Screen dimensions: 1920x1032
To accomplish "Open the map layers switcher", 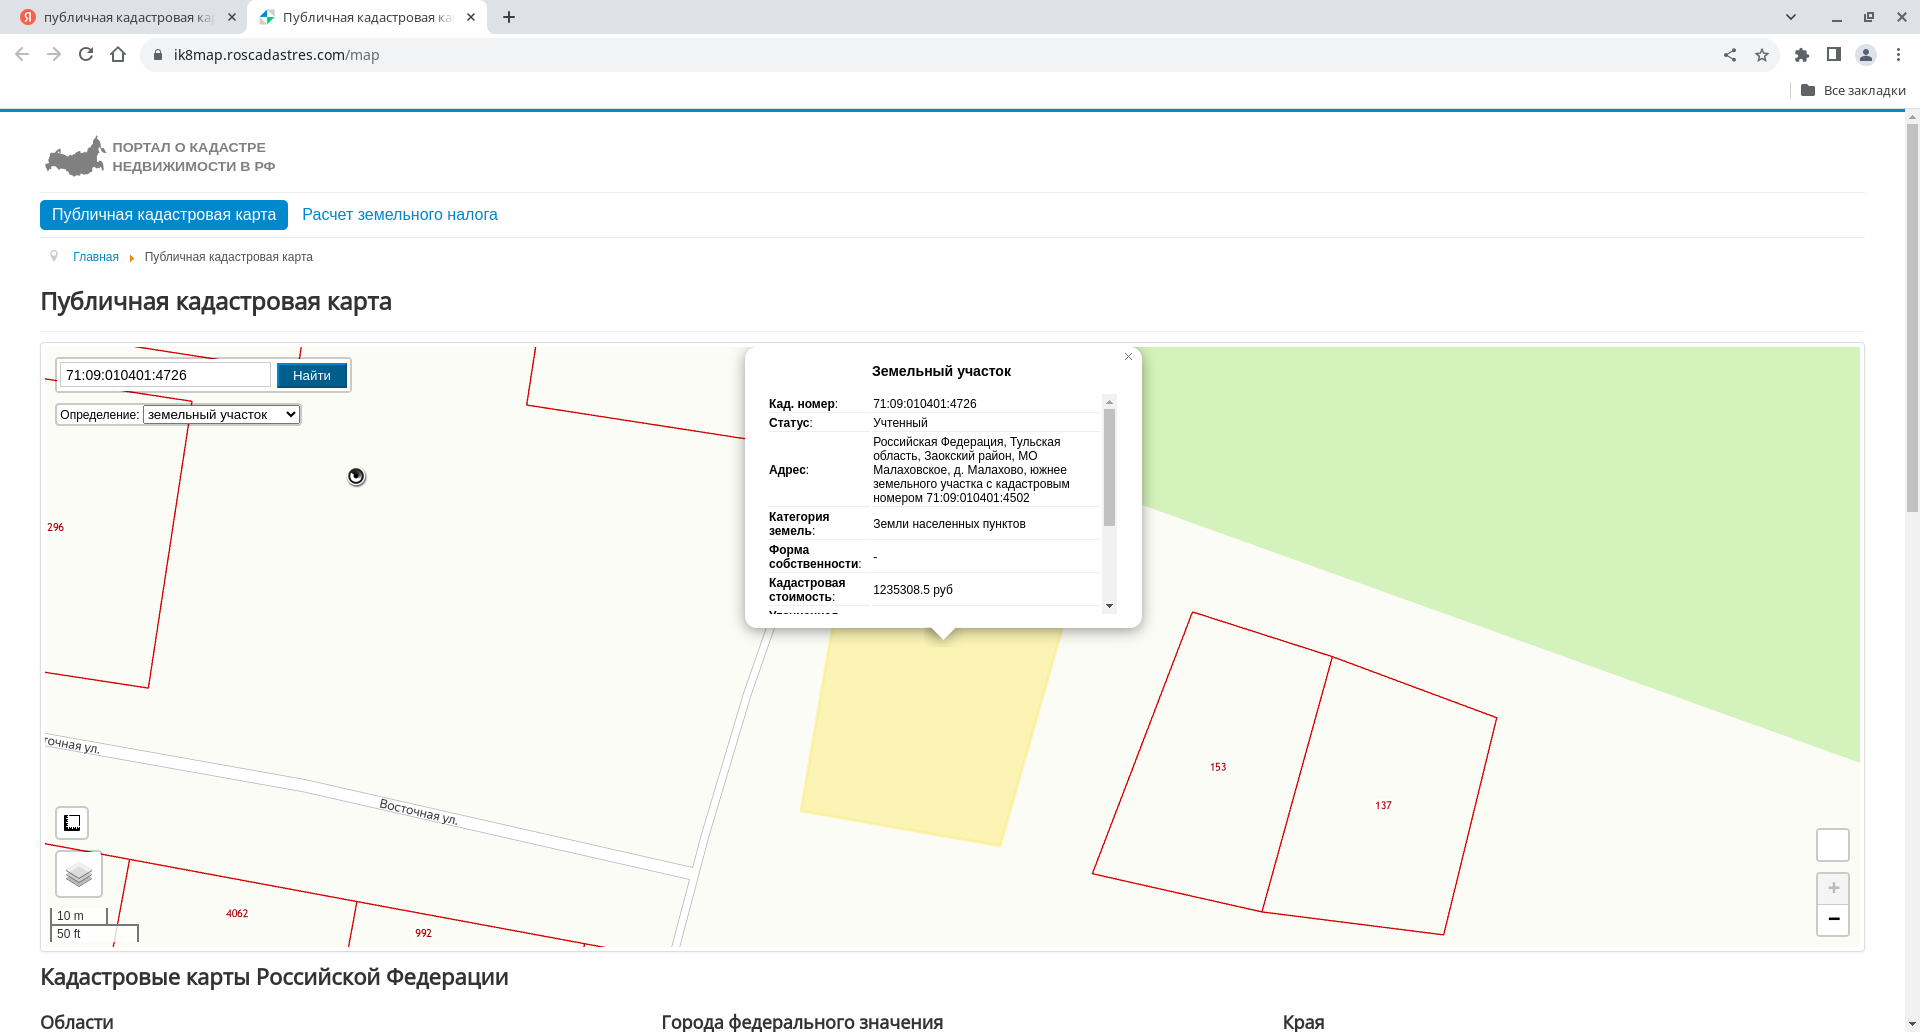I will (79, 875).
